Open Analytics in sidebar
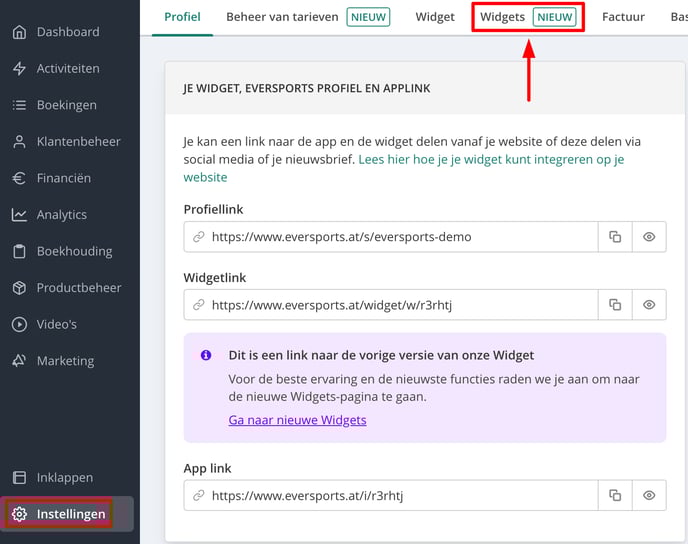Screen dimensions: 688x544 [61, 215]
